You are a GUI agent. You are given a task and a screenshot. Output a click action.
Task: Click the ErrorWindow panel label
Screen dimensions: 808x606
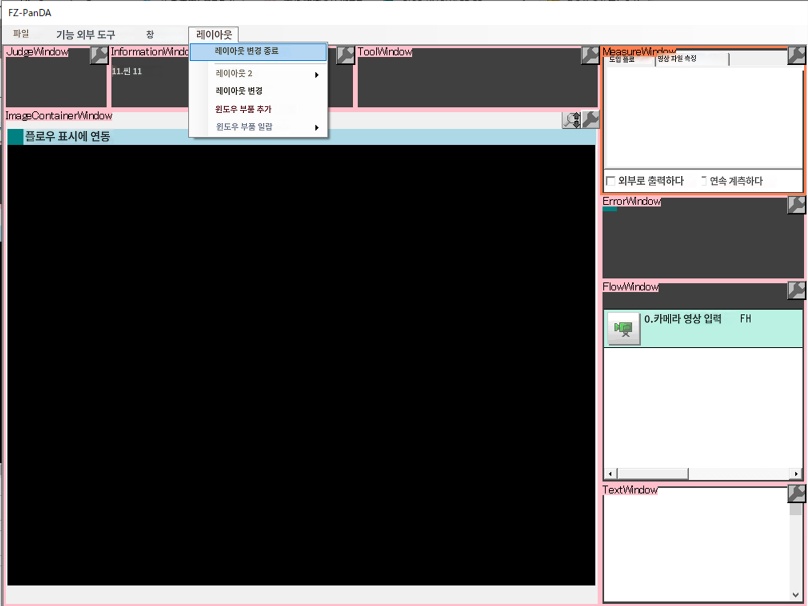tap(632, 201)
